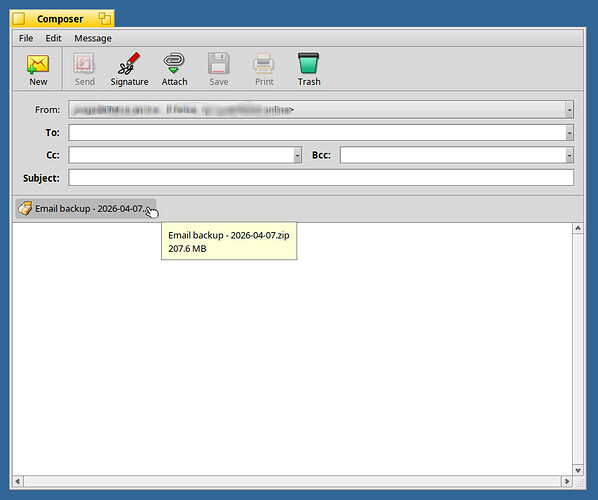Focus the Cc address field

pyautogui.click(x=181, y=155)
